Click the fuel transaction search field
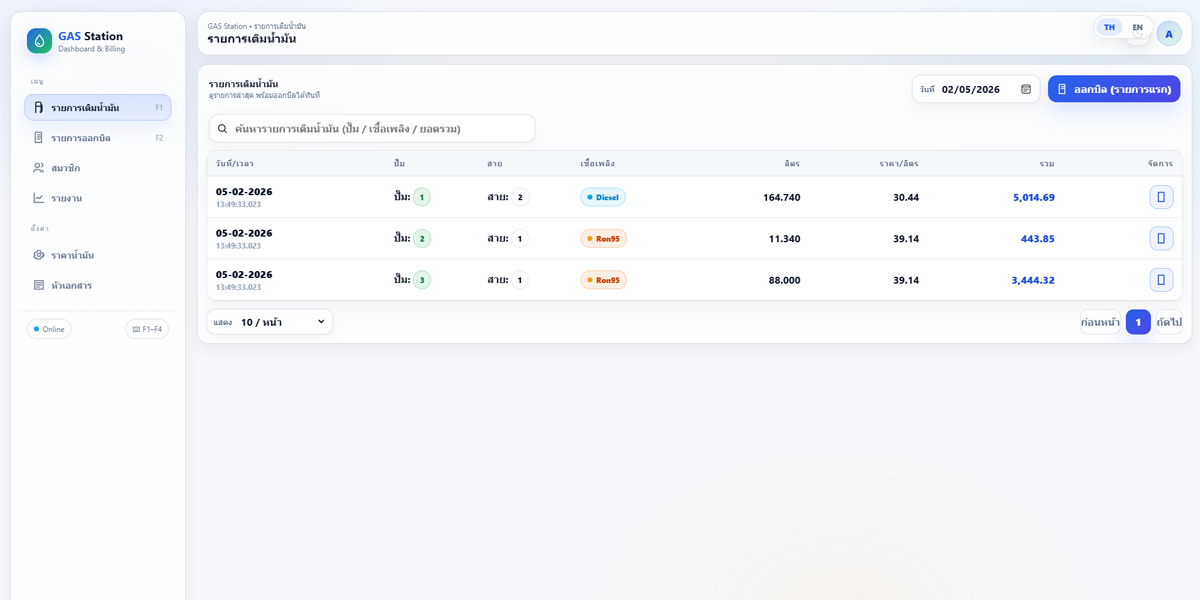The width and height of the screenshot is (1200, 600). coord(372,129)
